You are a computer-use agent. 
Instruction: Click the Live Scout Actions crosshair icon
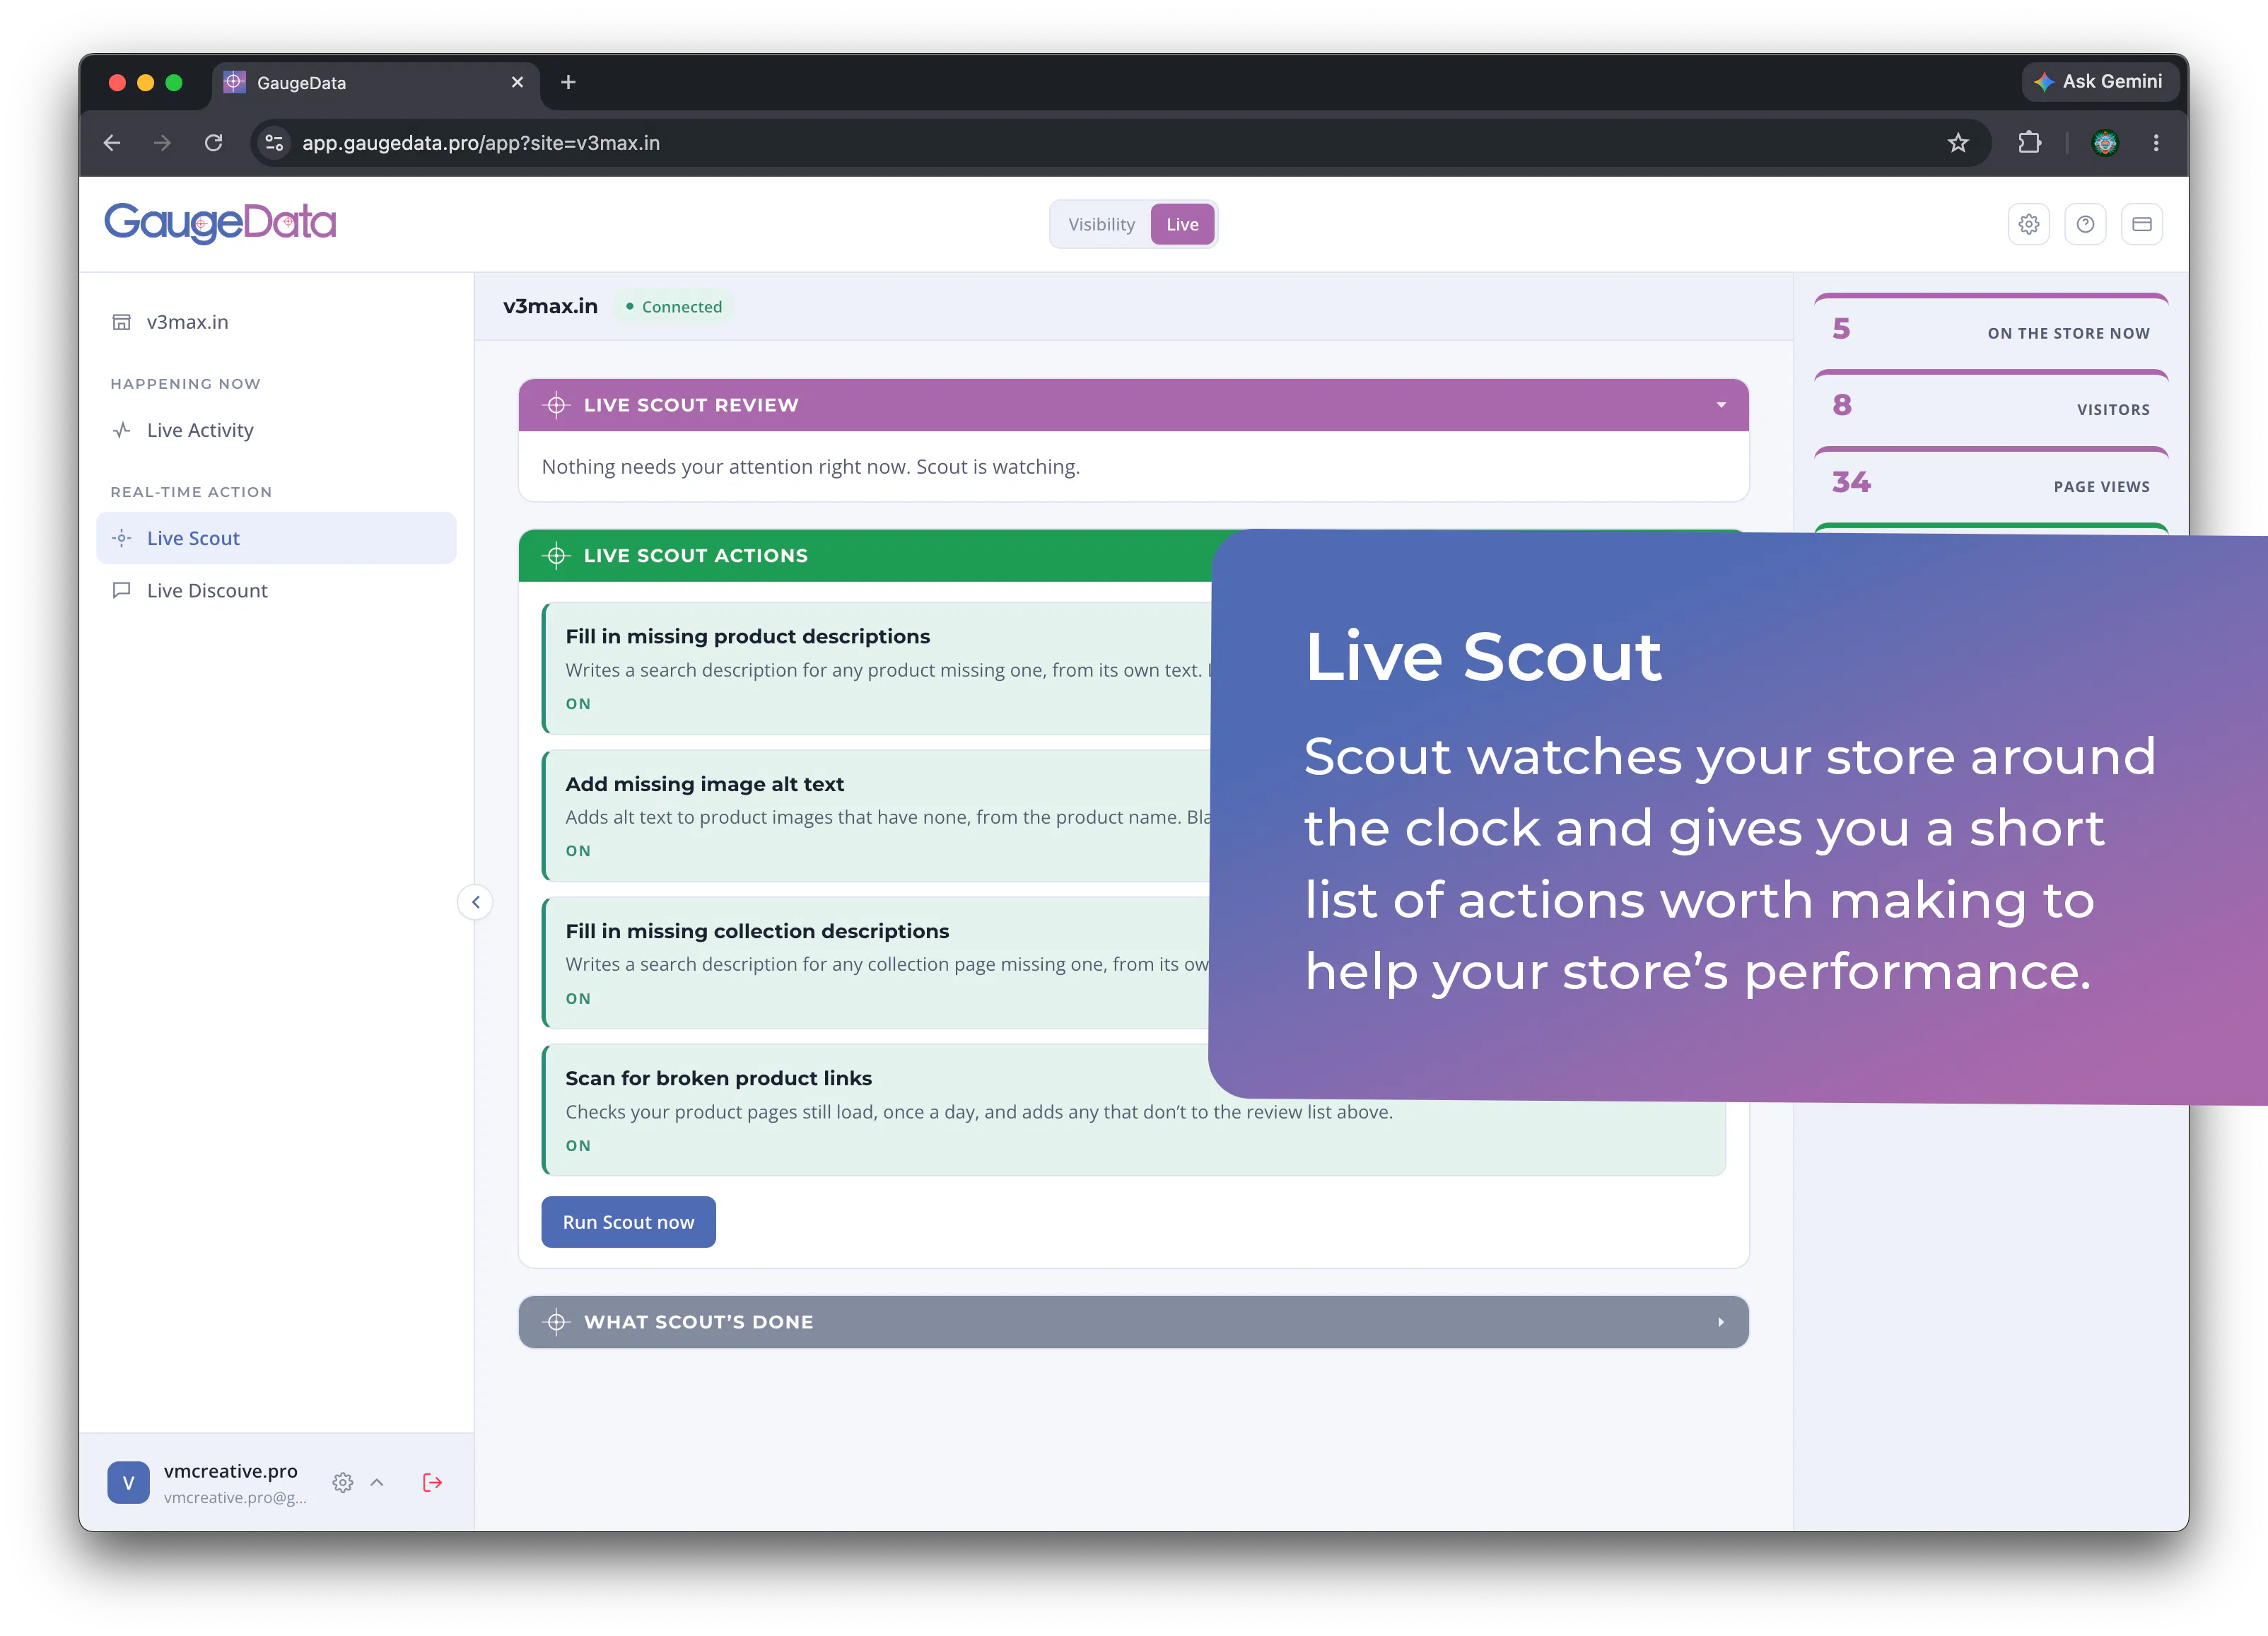tap(556, 555)
